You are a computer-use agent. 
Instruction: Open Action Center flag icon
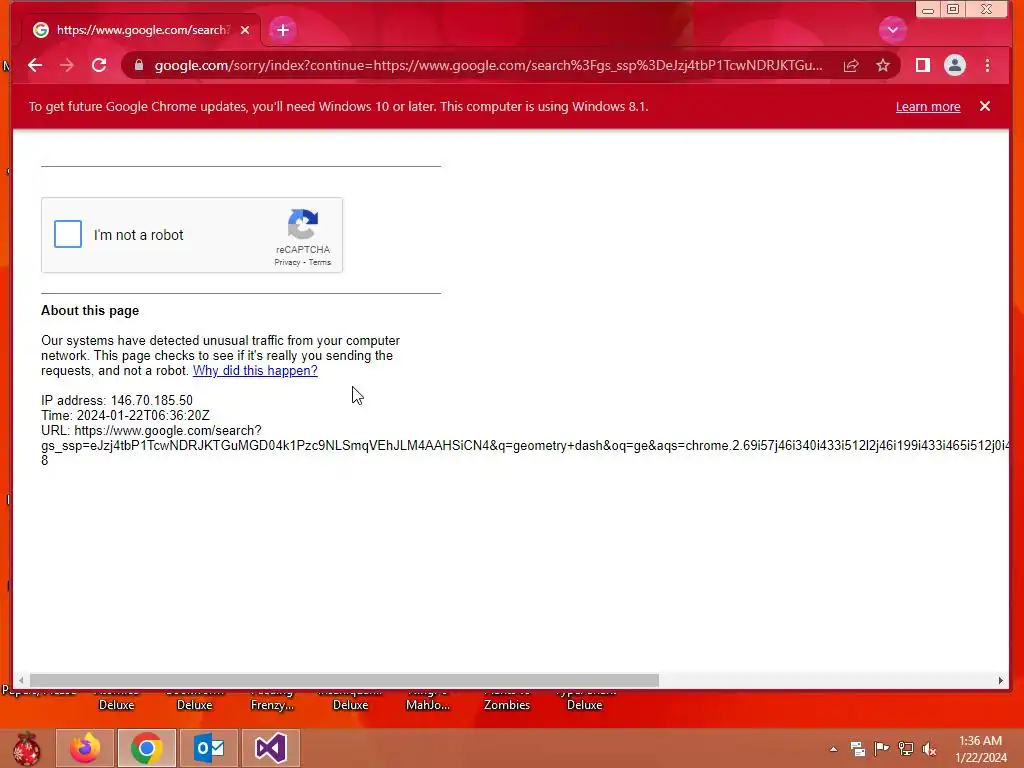click(x=882, y=748)
